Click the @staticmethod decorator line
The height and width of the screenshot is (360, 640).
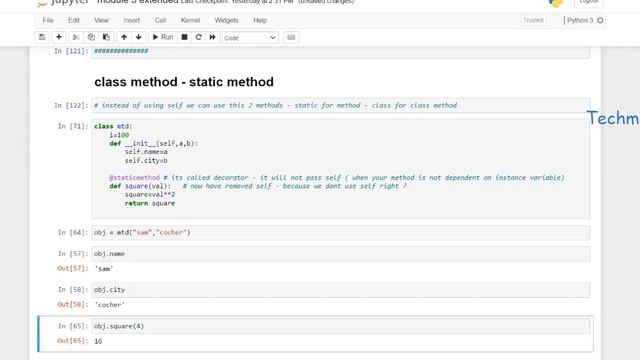tap(337, 178)
